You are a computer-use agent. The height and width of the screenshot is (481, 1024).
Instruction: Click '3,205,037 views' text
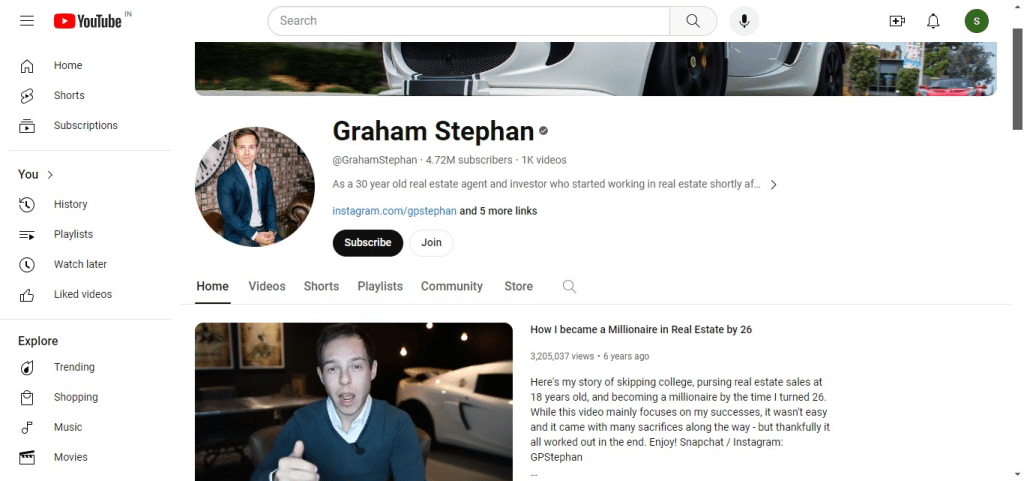pos(562,356)
